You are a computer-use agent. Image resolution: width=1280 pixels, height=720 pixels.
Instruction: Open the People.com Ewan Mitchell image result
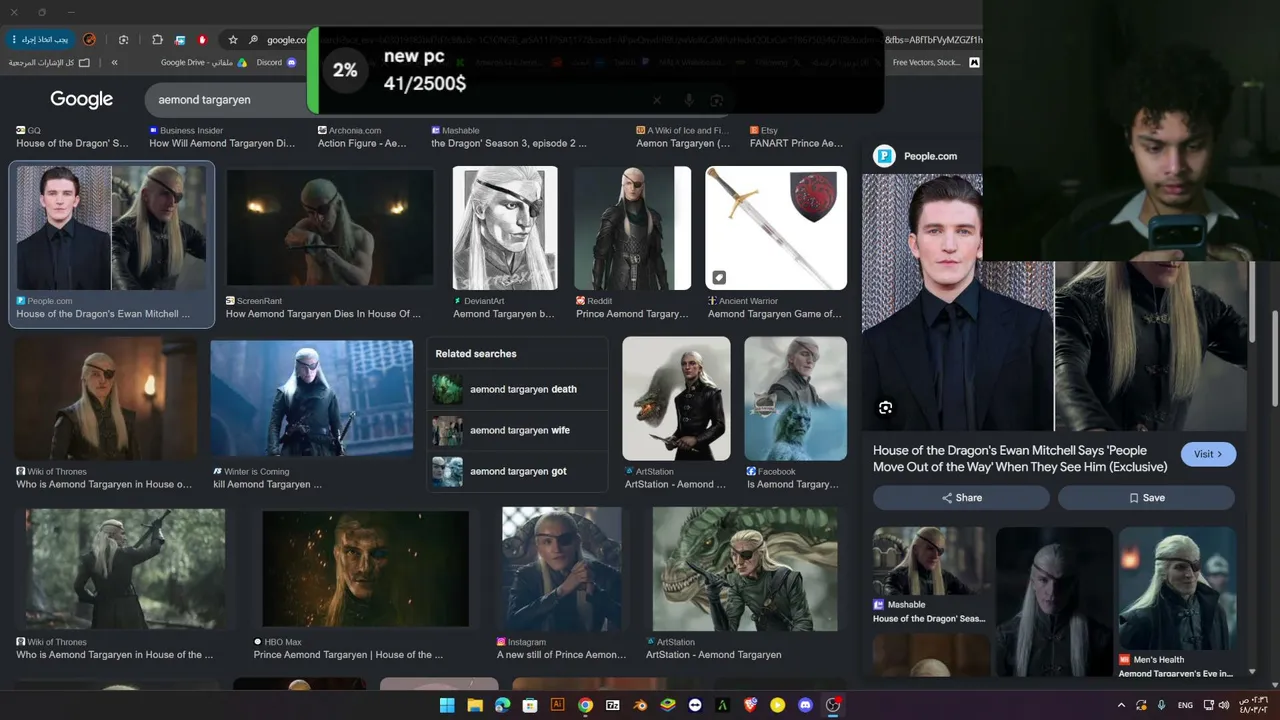coord(111,244)
